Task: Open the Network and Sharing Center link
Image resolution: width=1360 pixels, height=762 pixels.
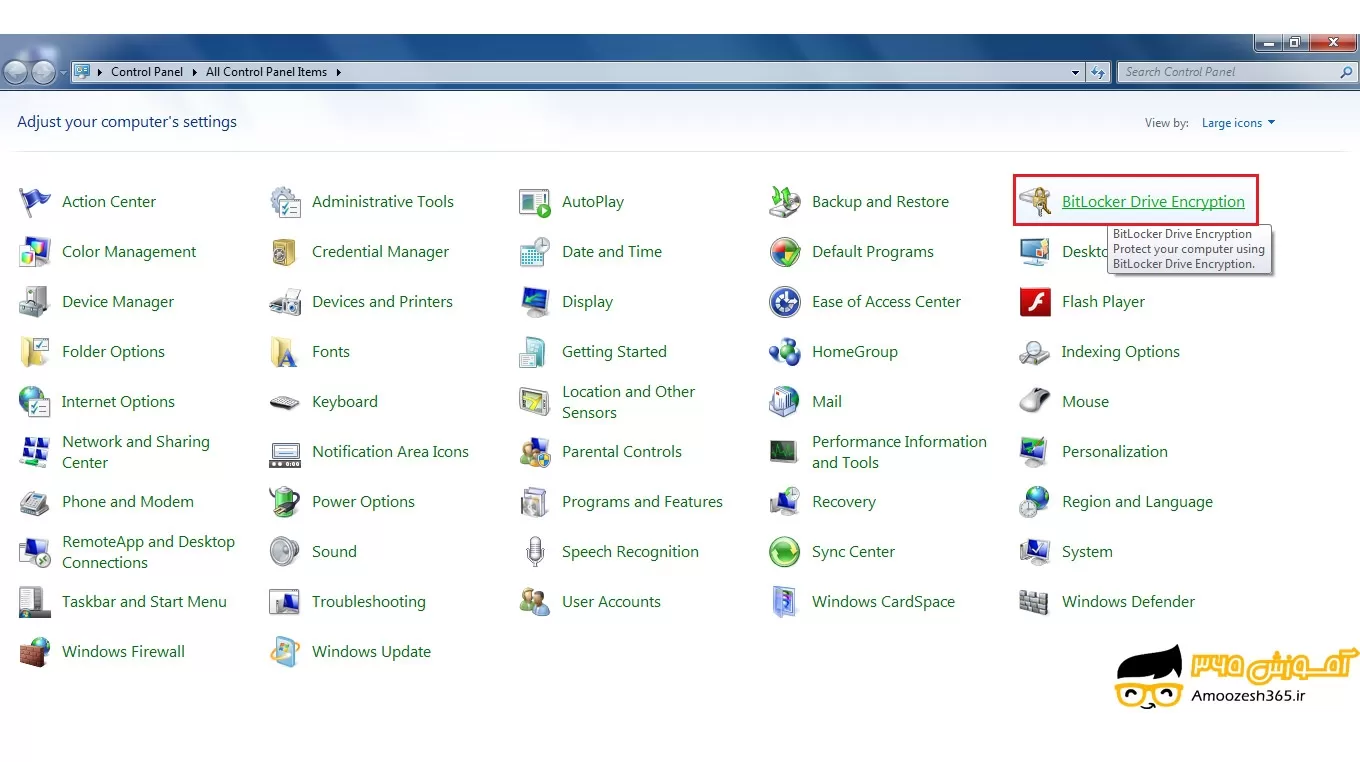Action: pos(136,452)
